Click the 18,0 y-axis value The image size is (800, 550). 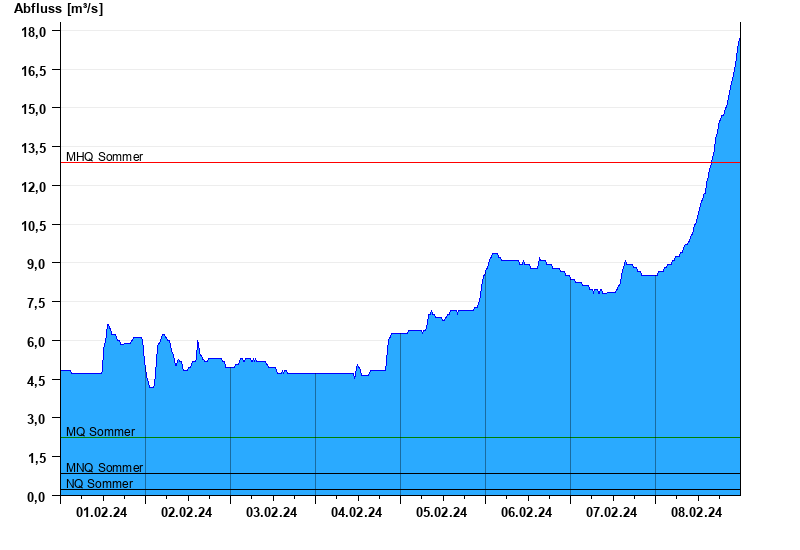pyautogui.click(x=34, y=32)
